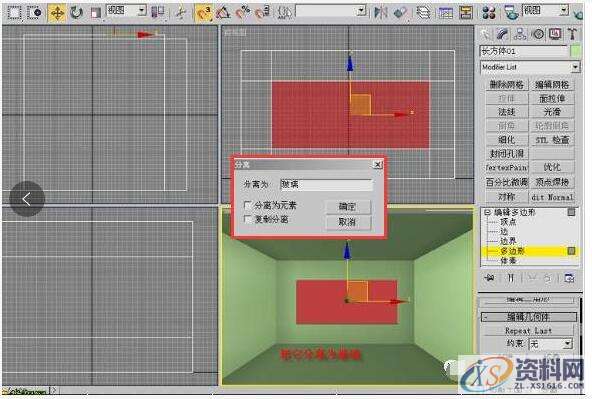Screen dimensions: 592x399
Task: Enable the 分离为元素 checkbox
Action: click(248, 205)
